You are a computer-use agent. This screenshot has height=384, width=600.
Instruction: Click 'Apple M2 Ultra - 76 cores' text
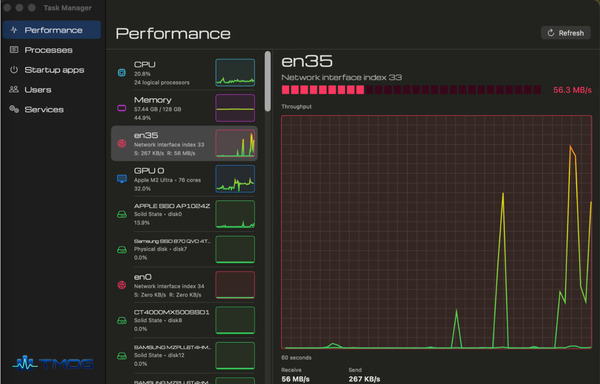coord(167,180)
